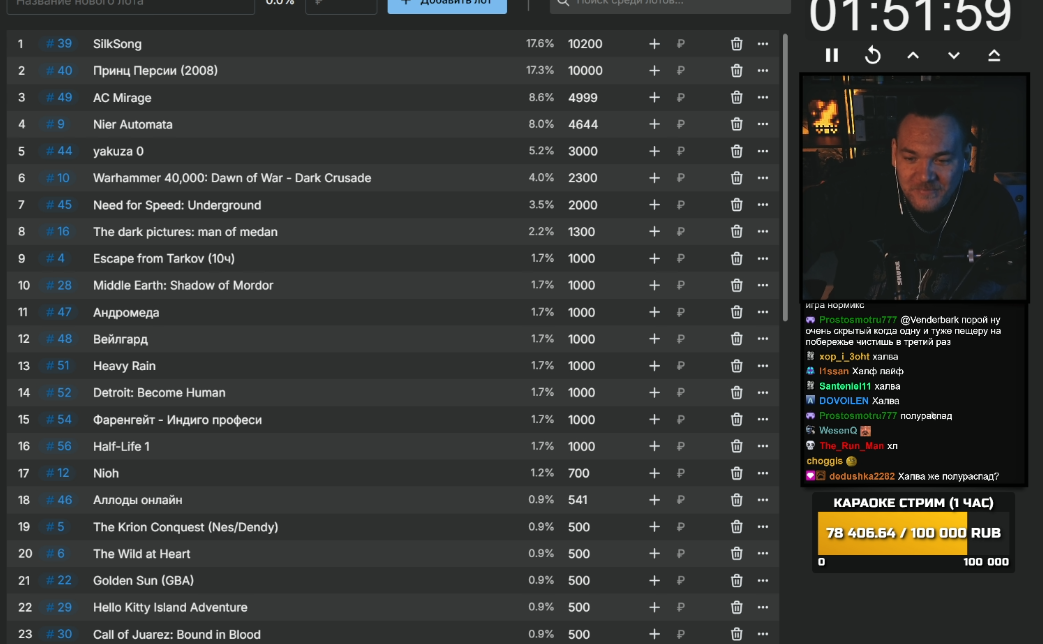Open more options for Аллоды онлайн
Image resolution: width=1043 pixels, height=644 pixels.
(763, 500)
